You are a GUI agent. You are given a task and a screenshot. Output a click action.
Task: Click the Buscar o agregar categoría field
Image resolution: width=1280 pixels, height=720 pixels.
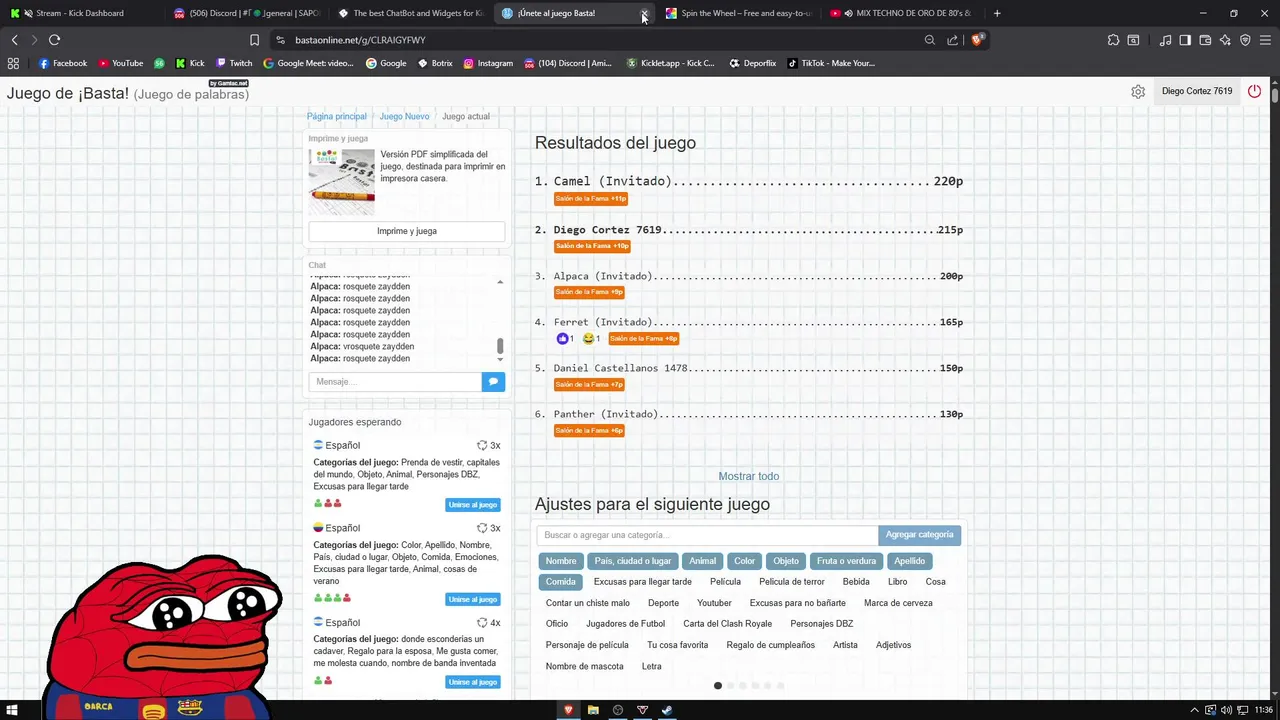coord(708,535)
